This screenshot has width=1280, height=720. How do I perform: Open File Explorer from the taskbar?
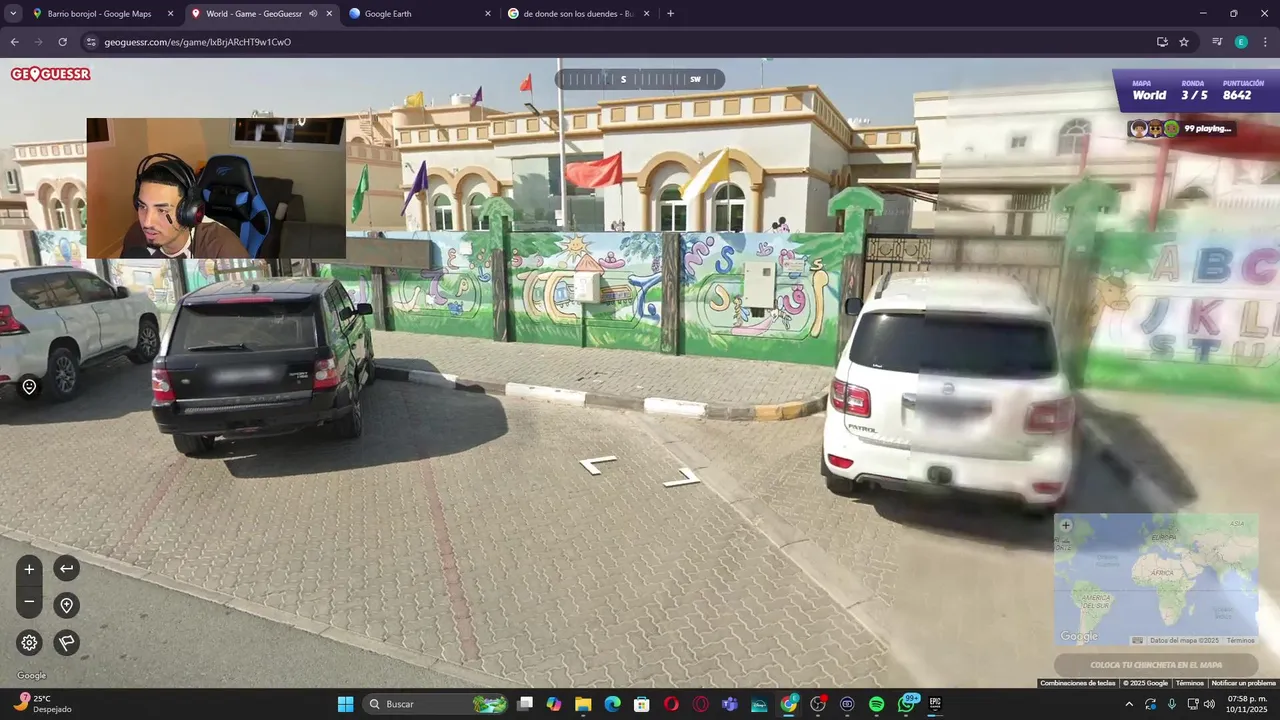pyautogui.click(x=583, y=704)
